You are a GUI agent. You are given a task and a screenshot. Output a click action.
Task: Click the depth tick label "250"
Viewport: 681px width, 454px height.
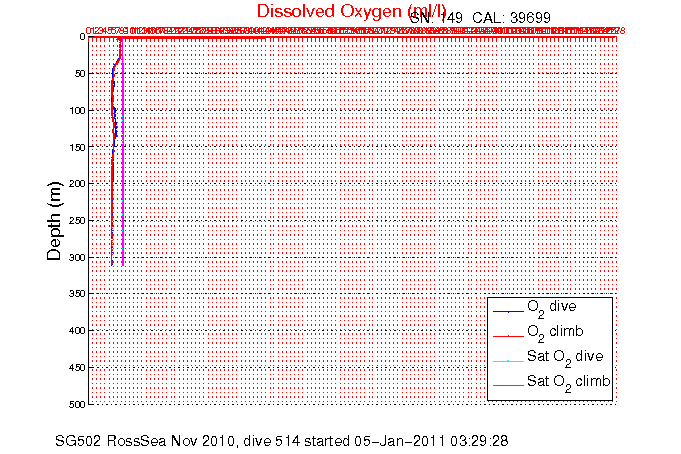pos(77,221)
